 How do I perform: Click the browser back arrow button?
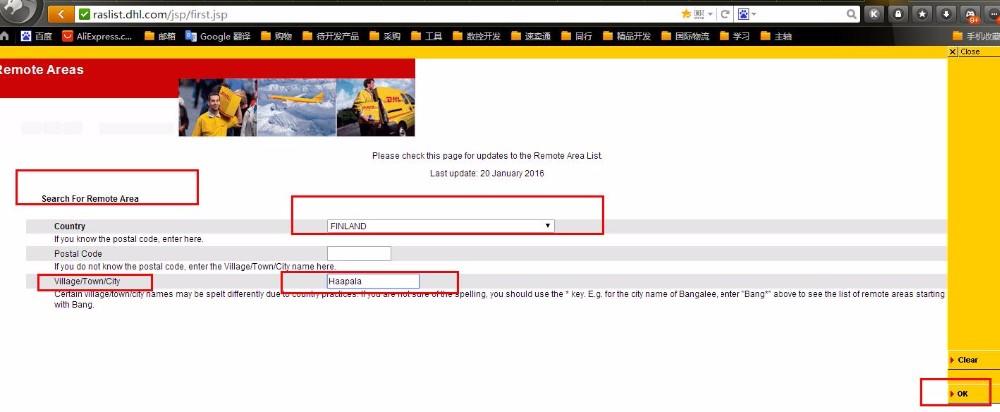click(x=61, y=14)
